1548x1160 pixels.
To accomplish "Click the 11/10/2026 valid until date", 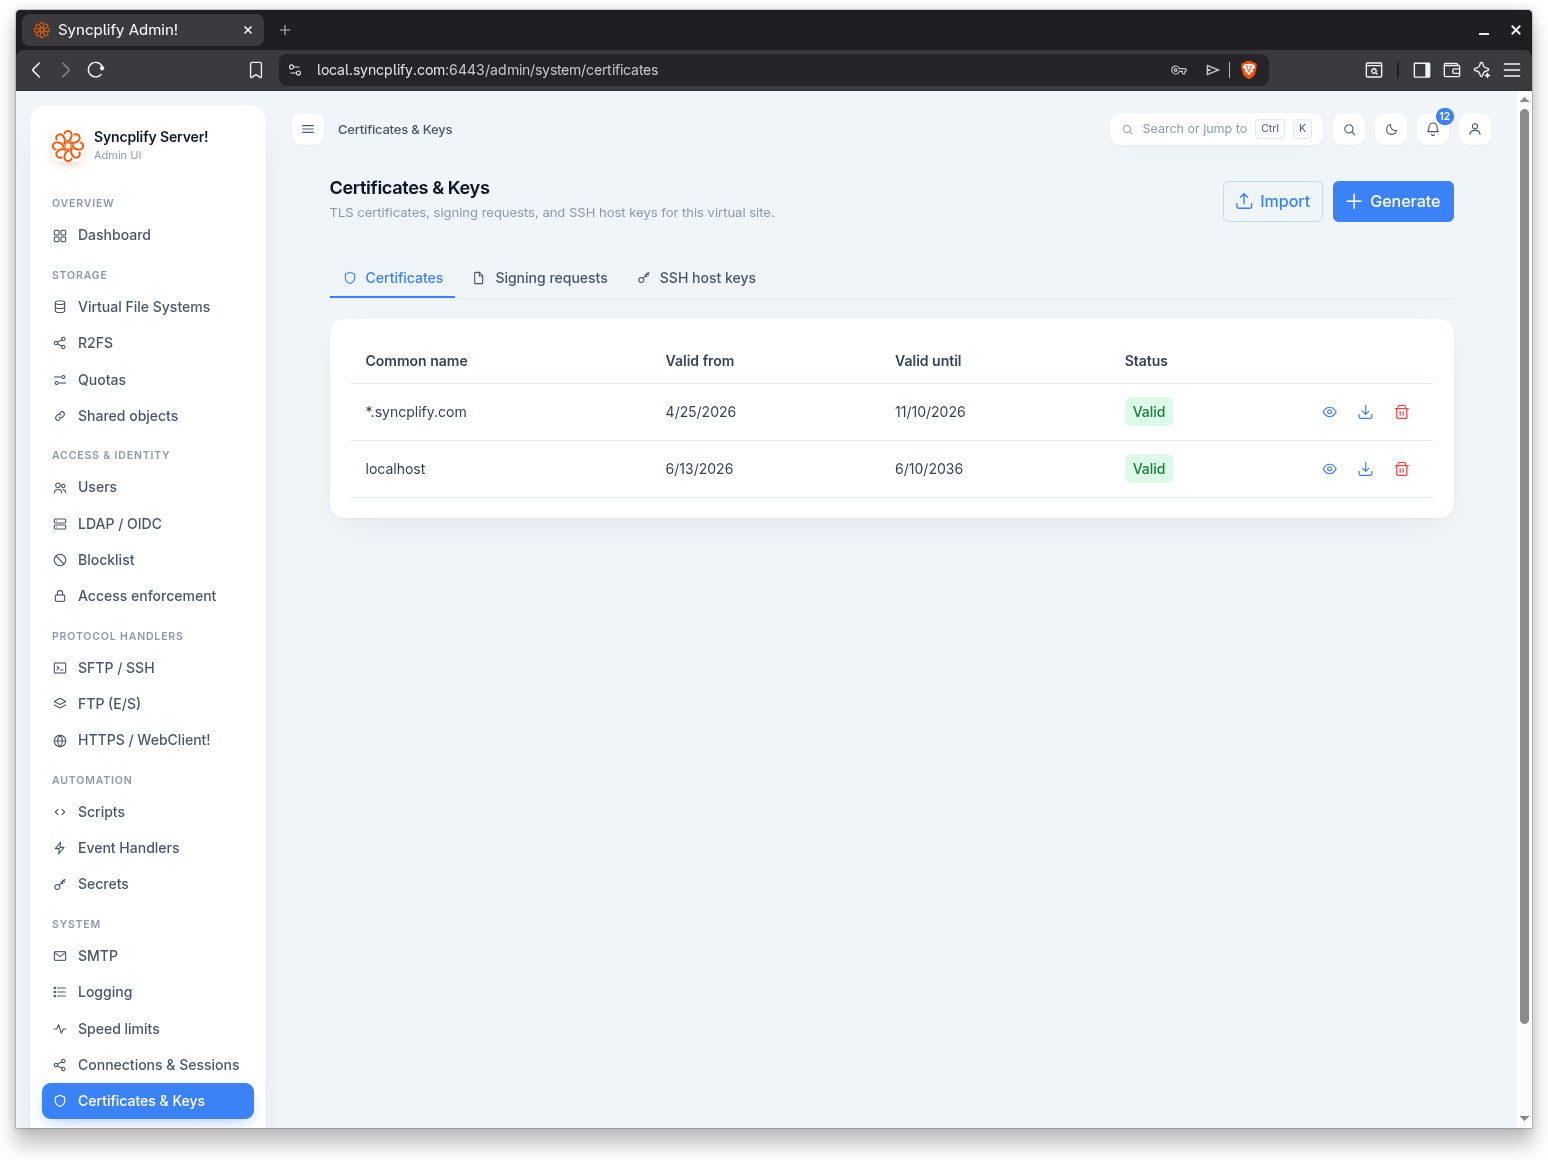I will click(930, 412).
